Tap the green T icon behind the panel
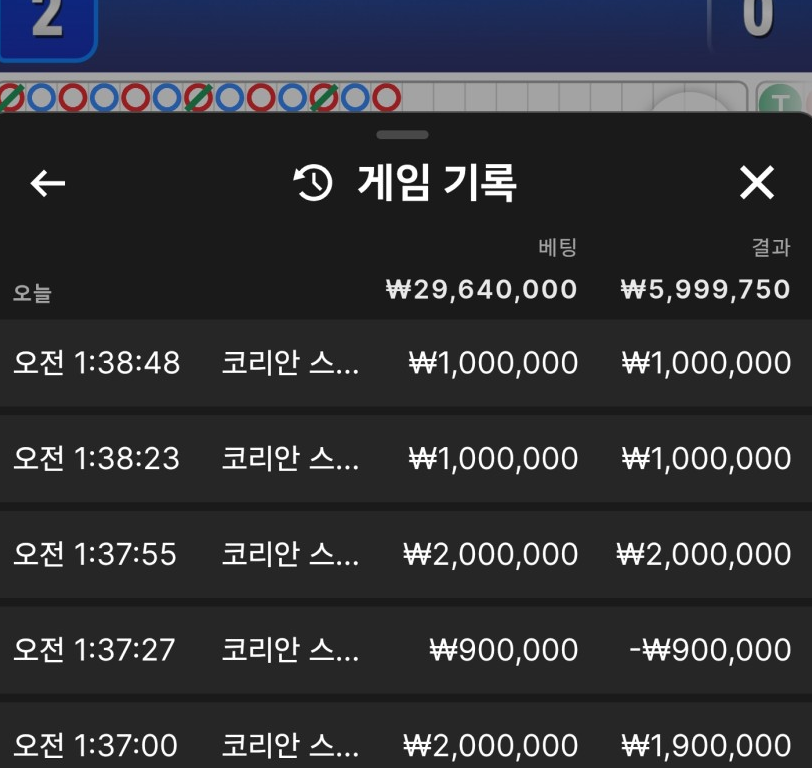 pos(780,99)
